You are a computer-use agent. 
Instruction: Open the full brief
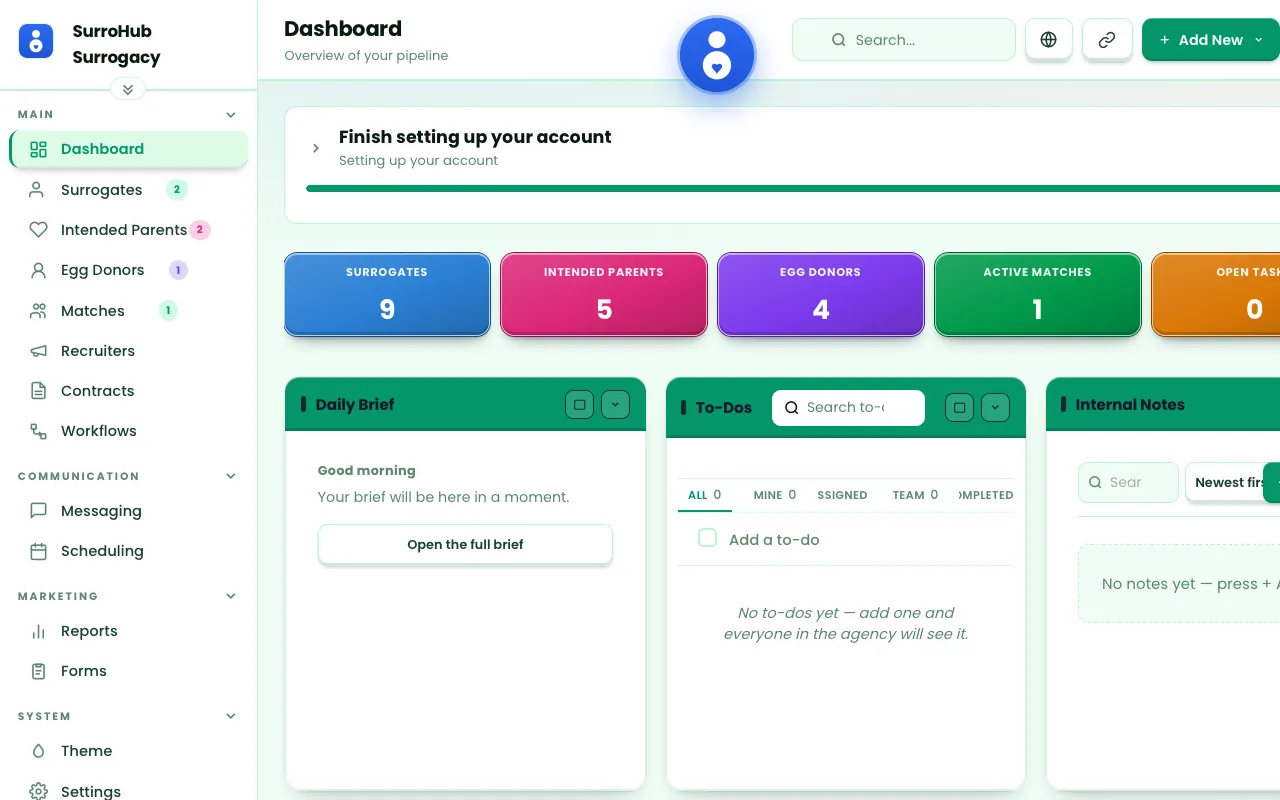[x=465, y=544]
